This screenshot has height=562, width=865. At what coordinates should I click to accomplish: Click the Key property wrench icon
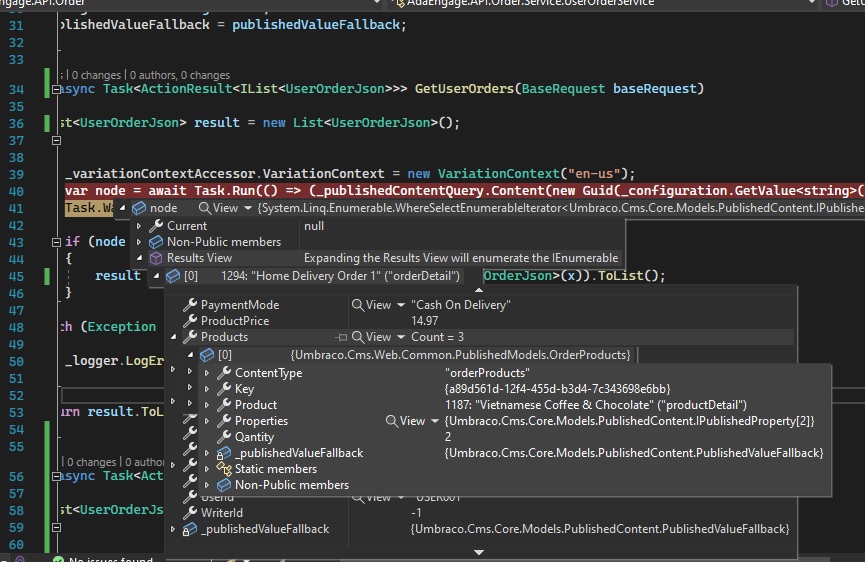[224, 389]
